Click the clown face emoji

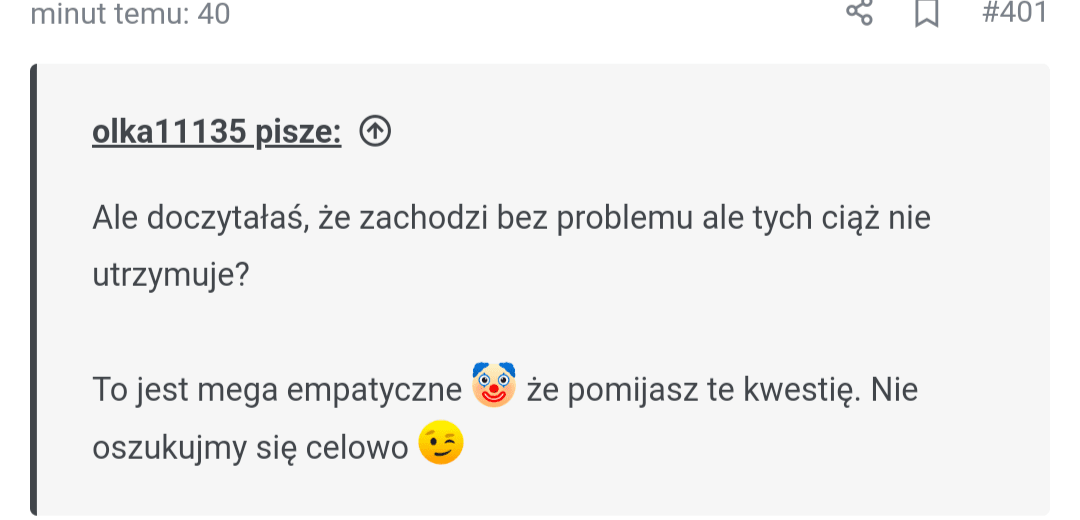click(x=493, y=386)
